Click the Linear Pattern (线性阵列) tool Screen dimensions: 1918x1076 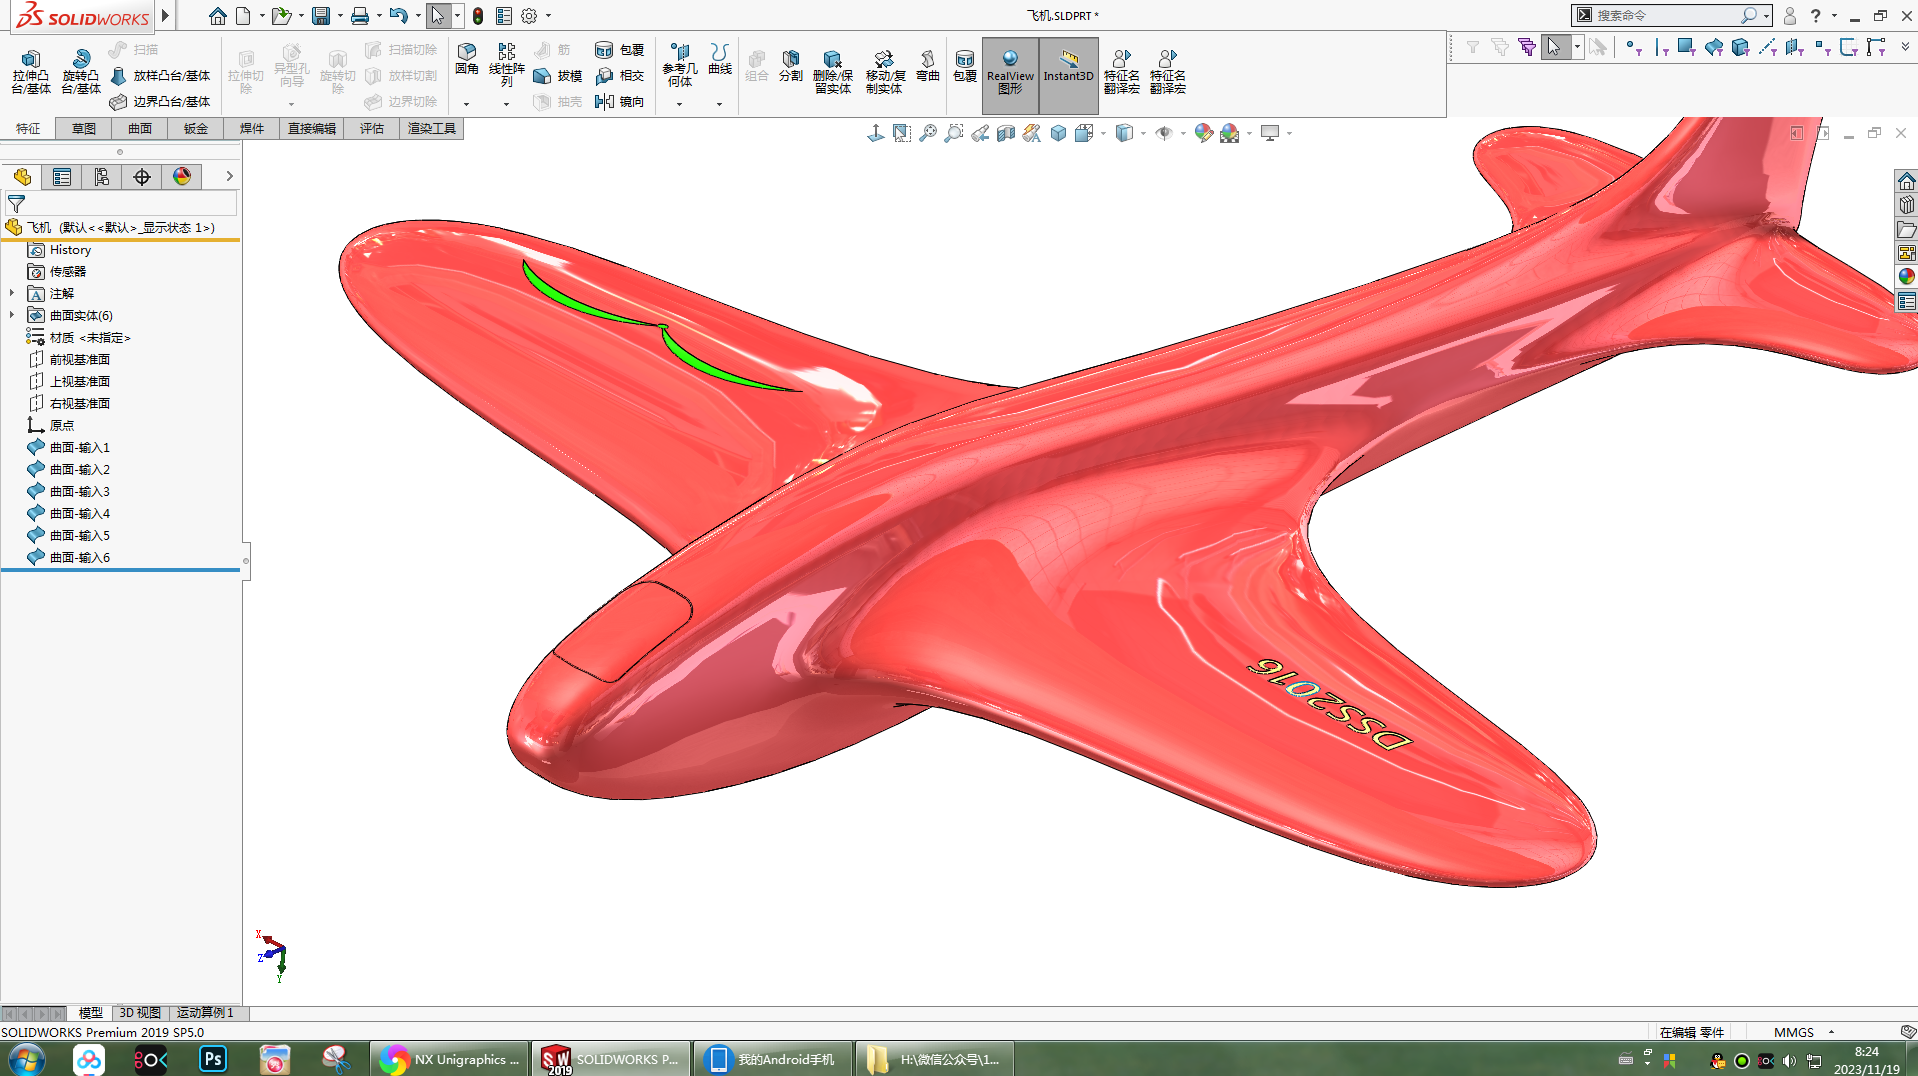coord(506,65)
